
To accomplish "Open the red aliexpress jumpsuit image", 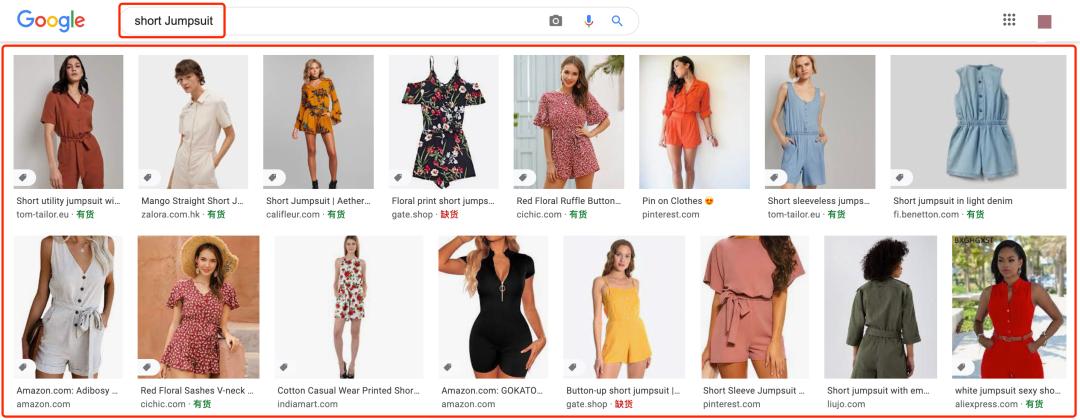I will 1009,307.
